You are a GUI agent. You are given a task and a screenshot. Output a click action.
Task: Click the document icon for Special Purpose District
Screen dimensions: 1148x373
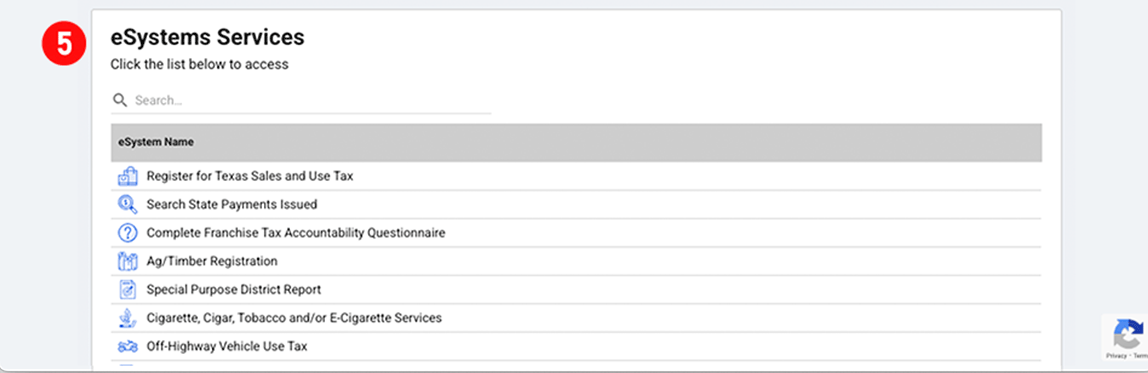pos(127,289)
